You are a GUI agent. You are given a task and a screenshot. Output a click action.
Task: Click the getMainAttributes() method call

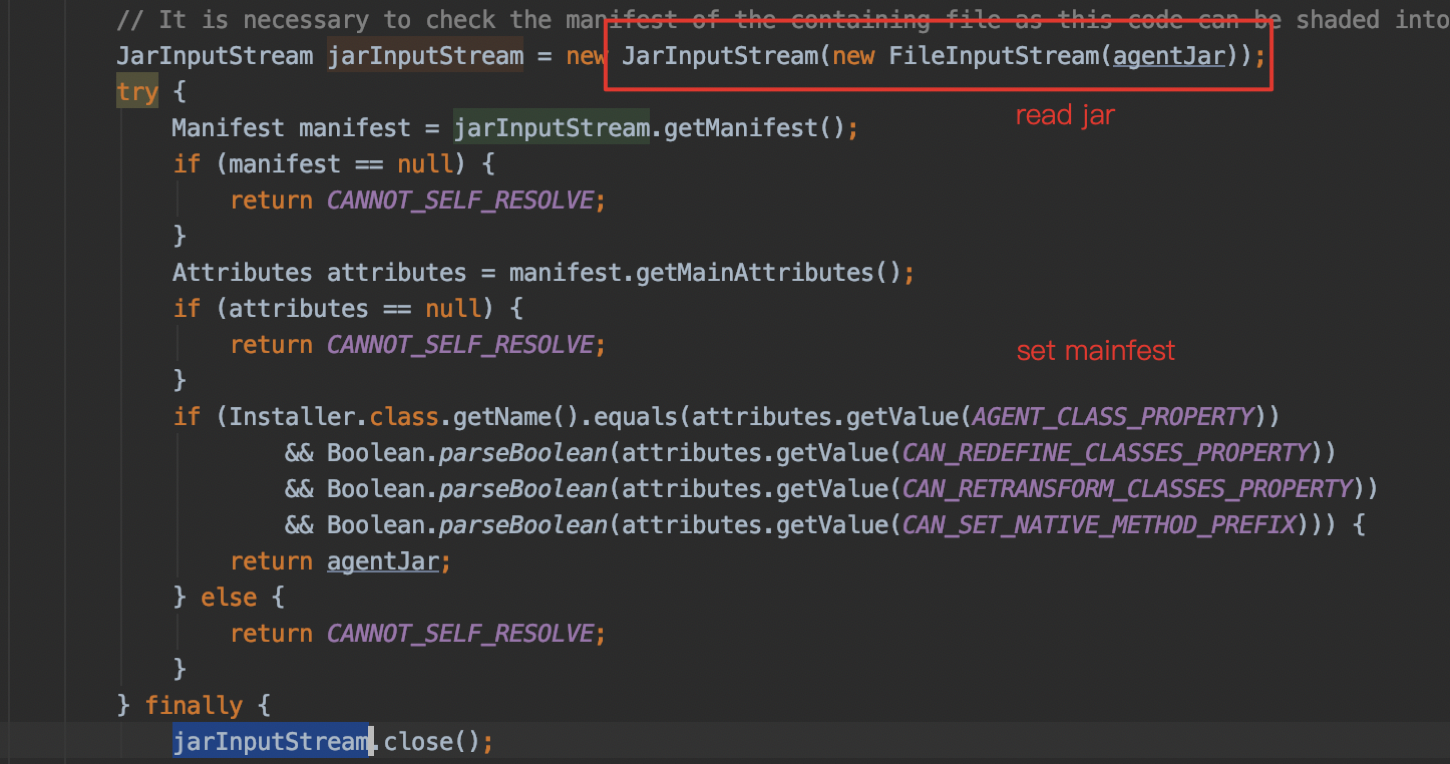(x=769, y=272)
